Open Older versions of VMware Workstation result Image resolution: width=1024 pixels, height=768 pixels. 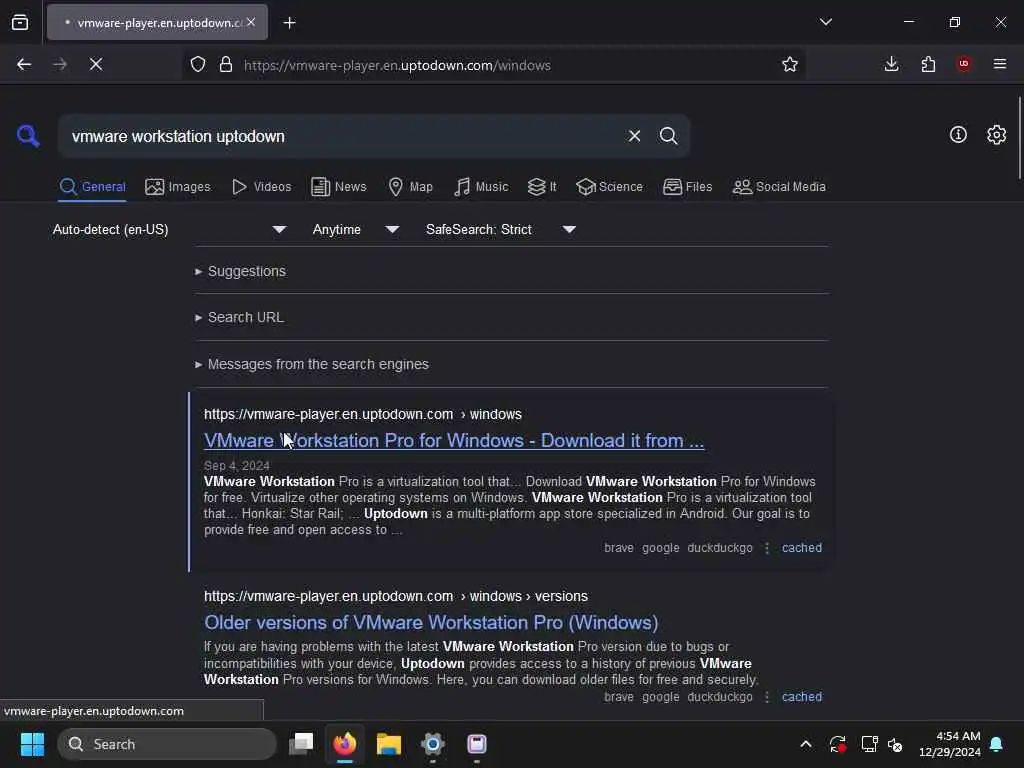431,622
